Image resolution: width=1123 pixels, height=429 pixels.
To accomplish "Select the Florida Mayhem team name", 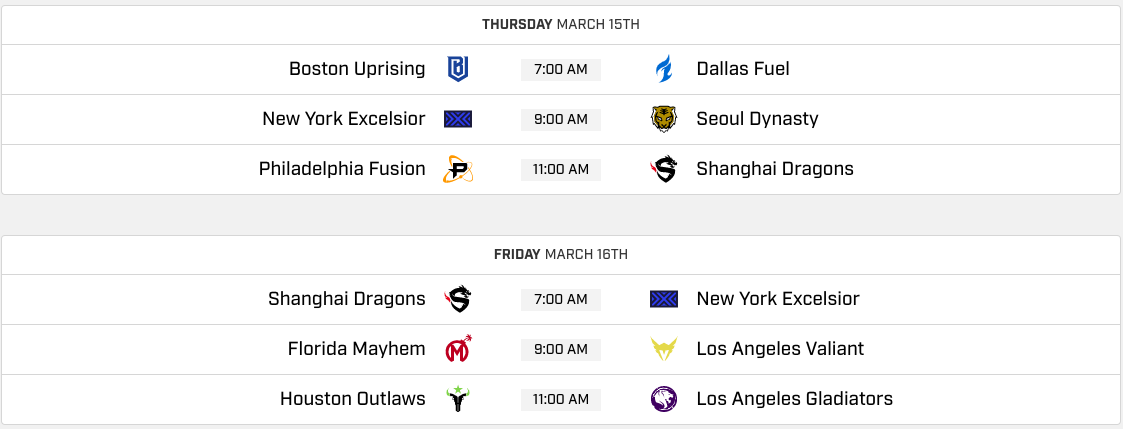I will pyautogui.click(x=356, y=349).
